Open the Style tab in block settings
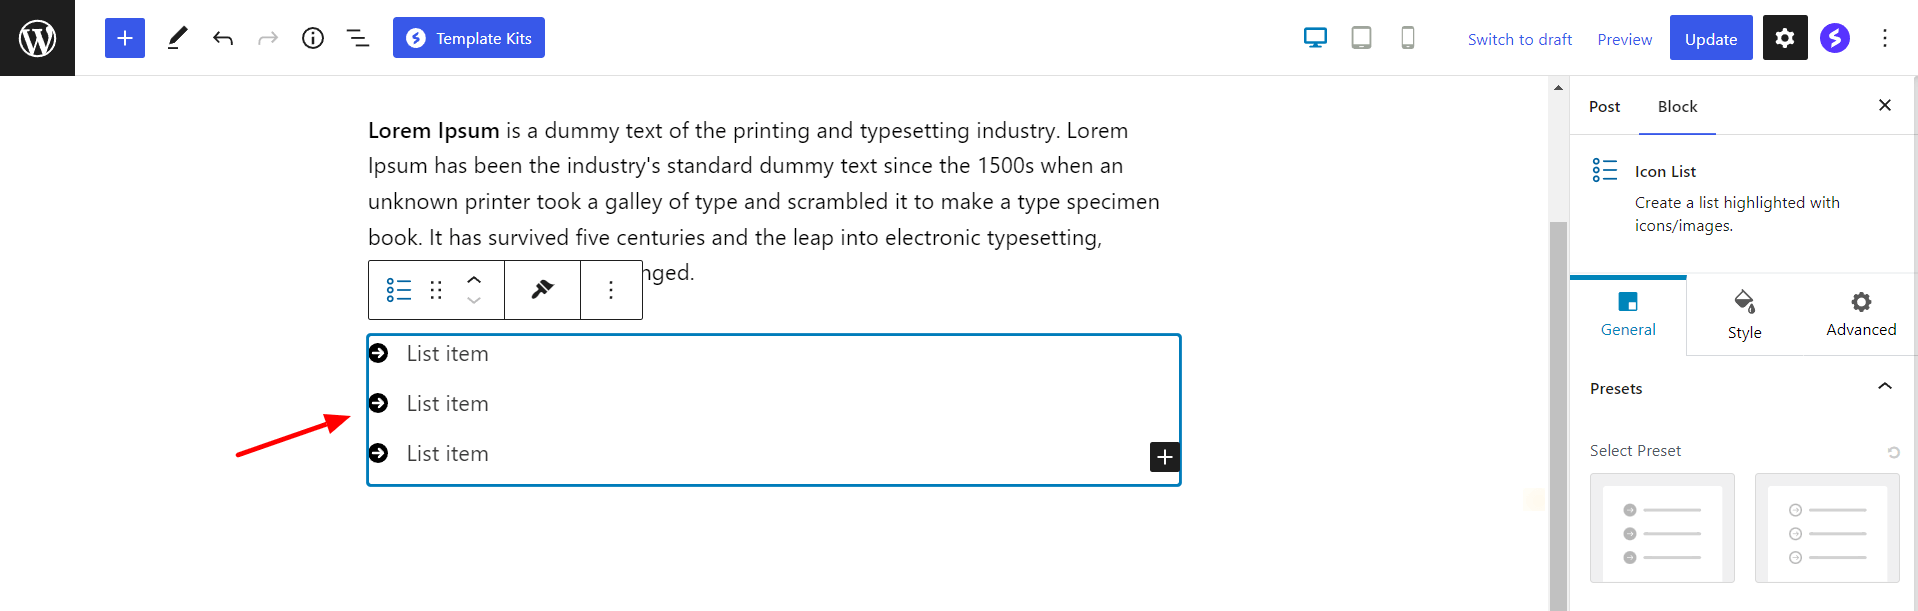Viewport: 1918px width, 611px height. [1744, 313]
